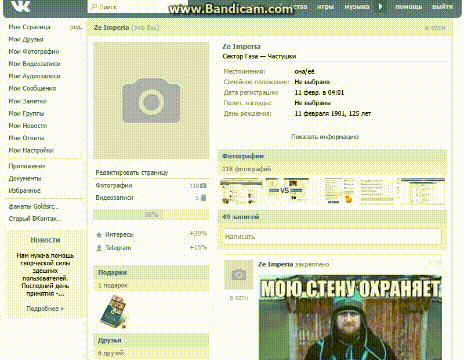The width and height of the screenshot is (464, 360).
Task: Open Мои Ответы in sidebar
Action: pyautogui.click(x=26, y=138)
